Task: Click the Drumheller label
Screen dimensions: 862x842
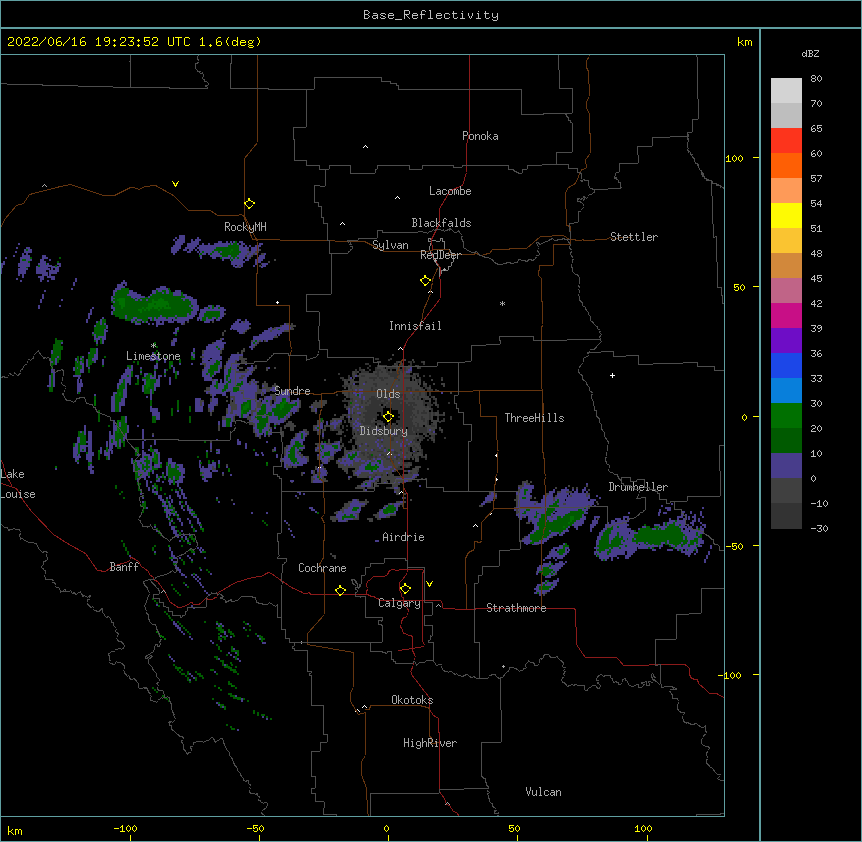Action: pos(638,487)
